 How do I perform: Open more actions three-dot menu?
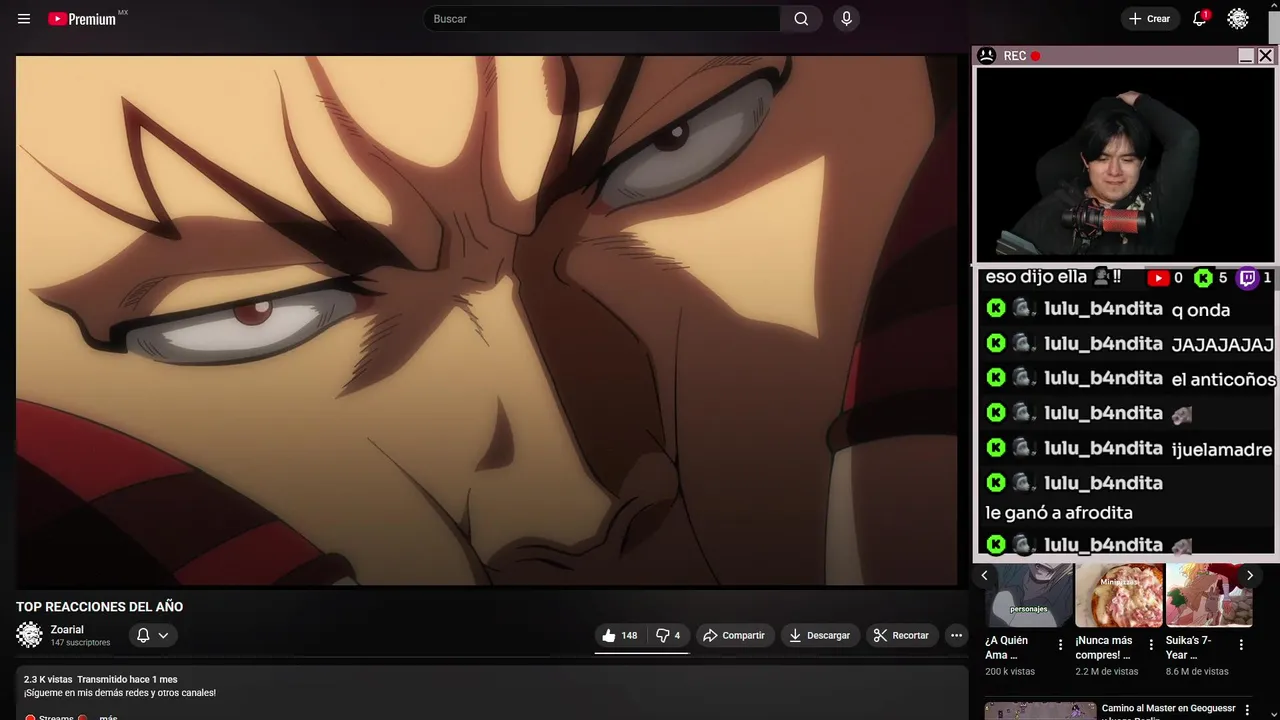tap(956, 635)
